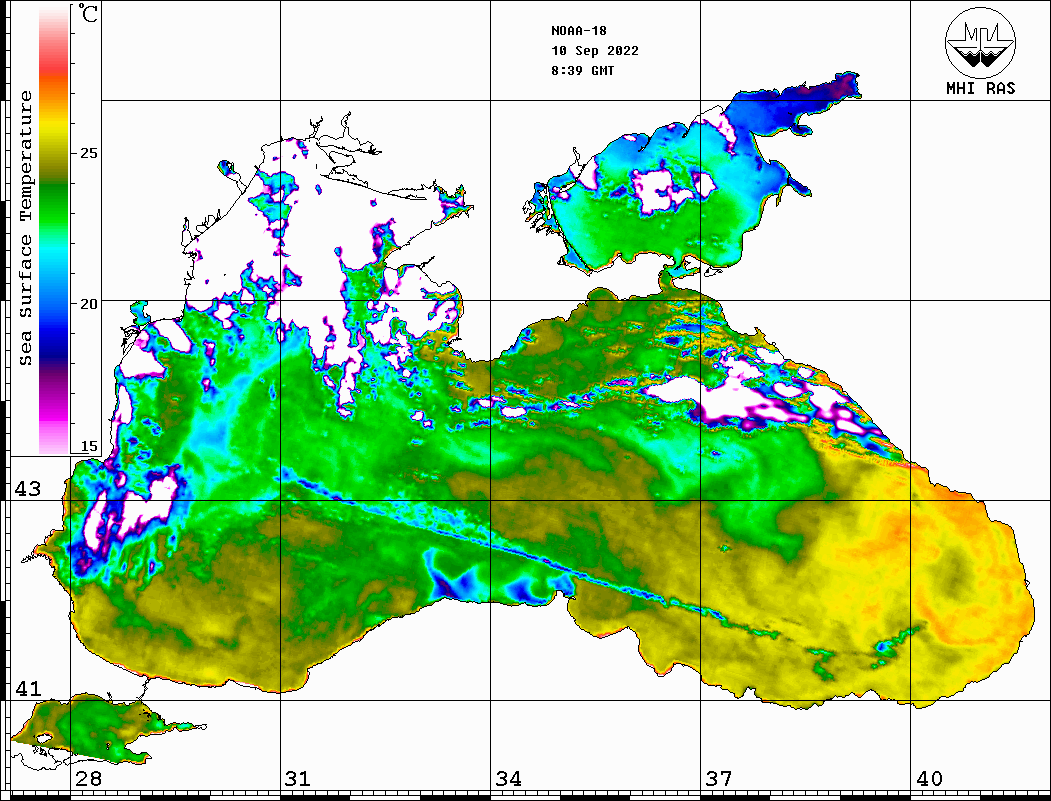Image resolution: width=1051 pixels, height=801 pixels.
Task: Click longitude label 37
Action: click(x=719, y=779)
